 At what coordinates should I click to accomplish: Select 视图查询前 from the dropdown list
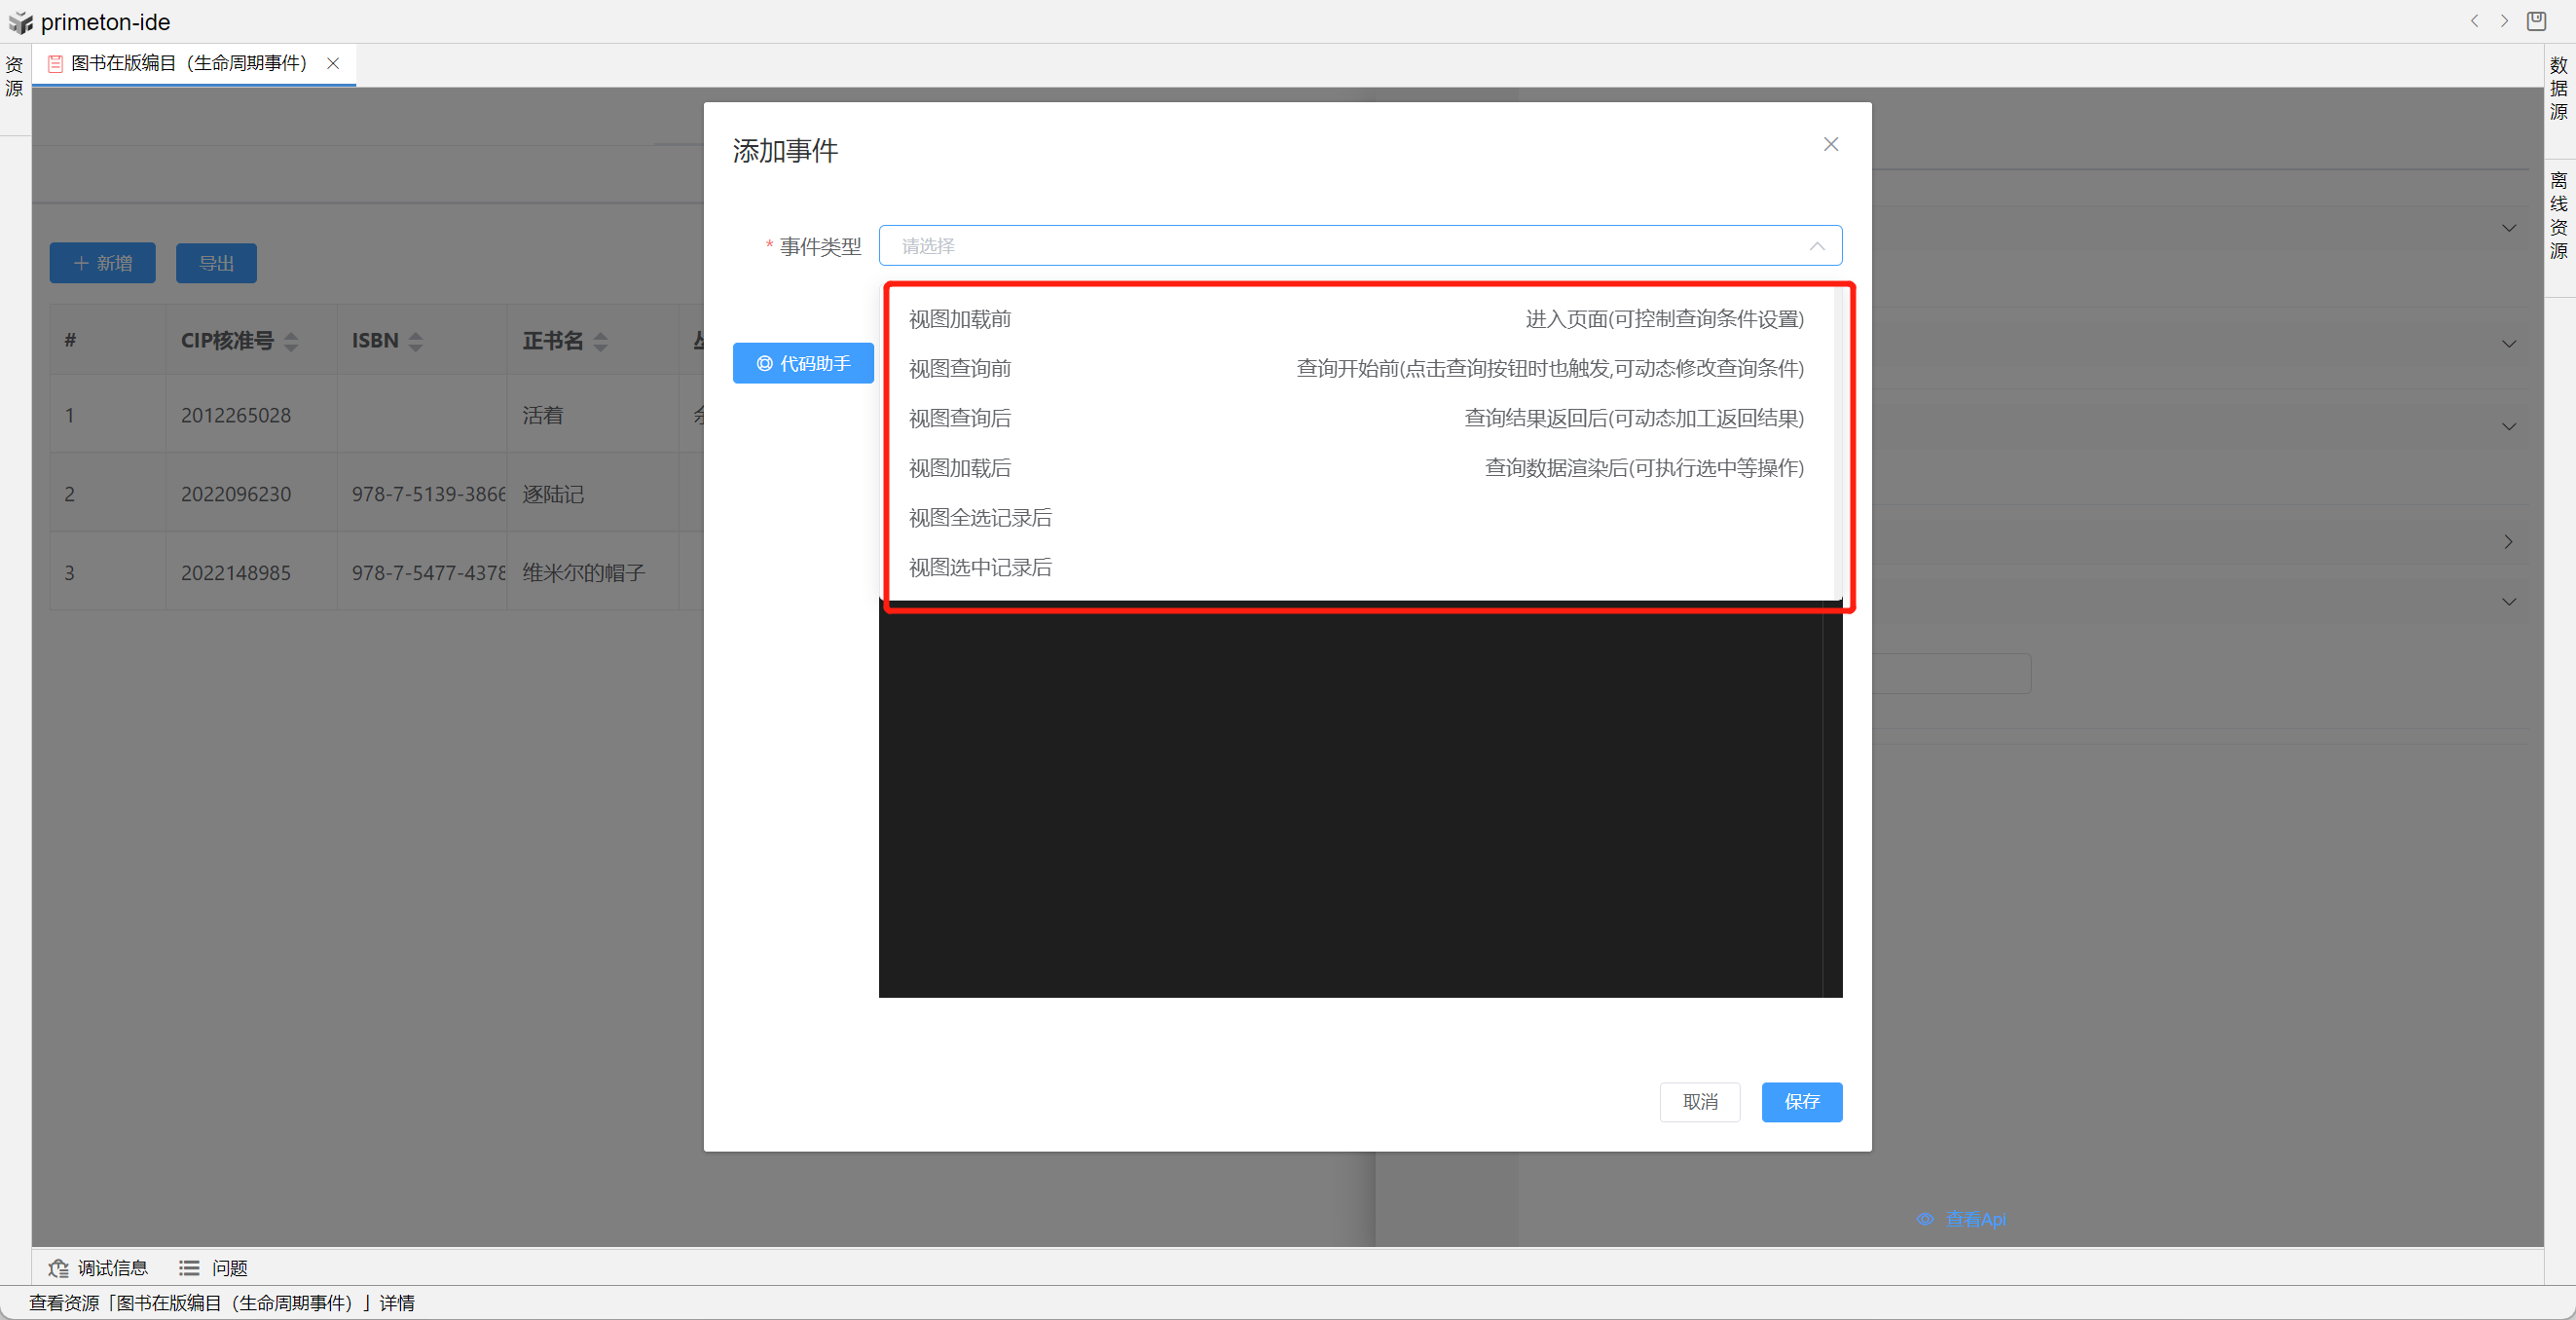[960, 368]
